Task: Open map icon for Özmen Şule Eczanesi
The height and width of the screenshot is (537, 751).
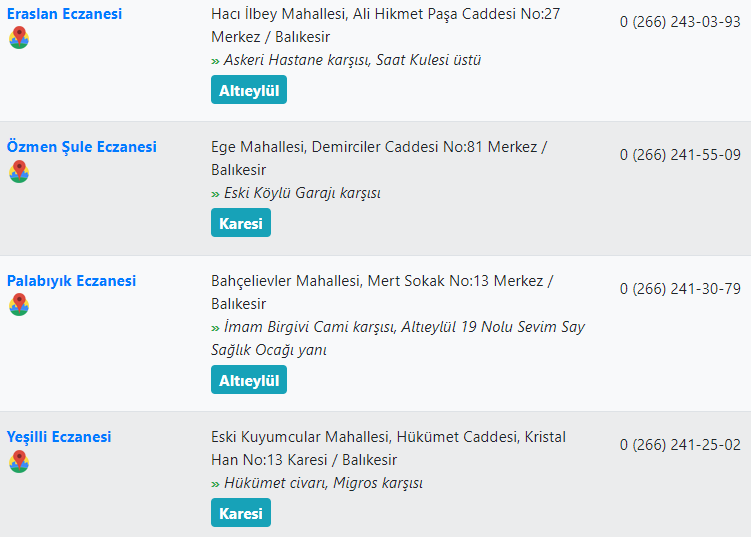Action: coord(19,171)
